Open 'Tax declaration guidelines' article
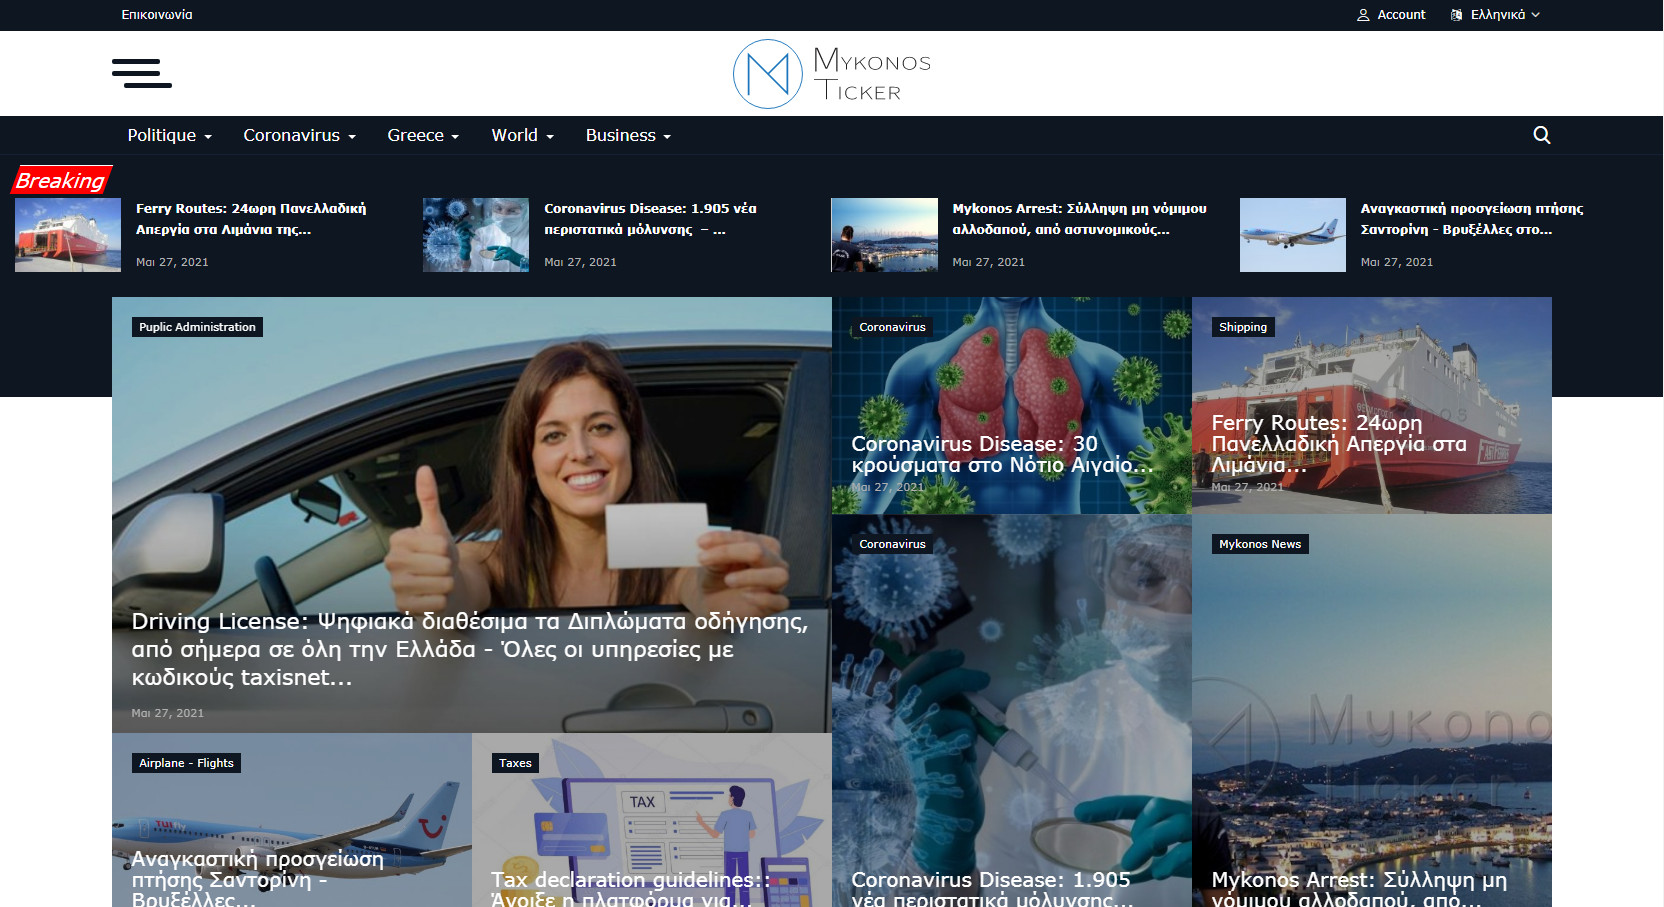This screenshot has width=1664, height=907. [631, 889]
